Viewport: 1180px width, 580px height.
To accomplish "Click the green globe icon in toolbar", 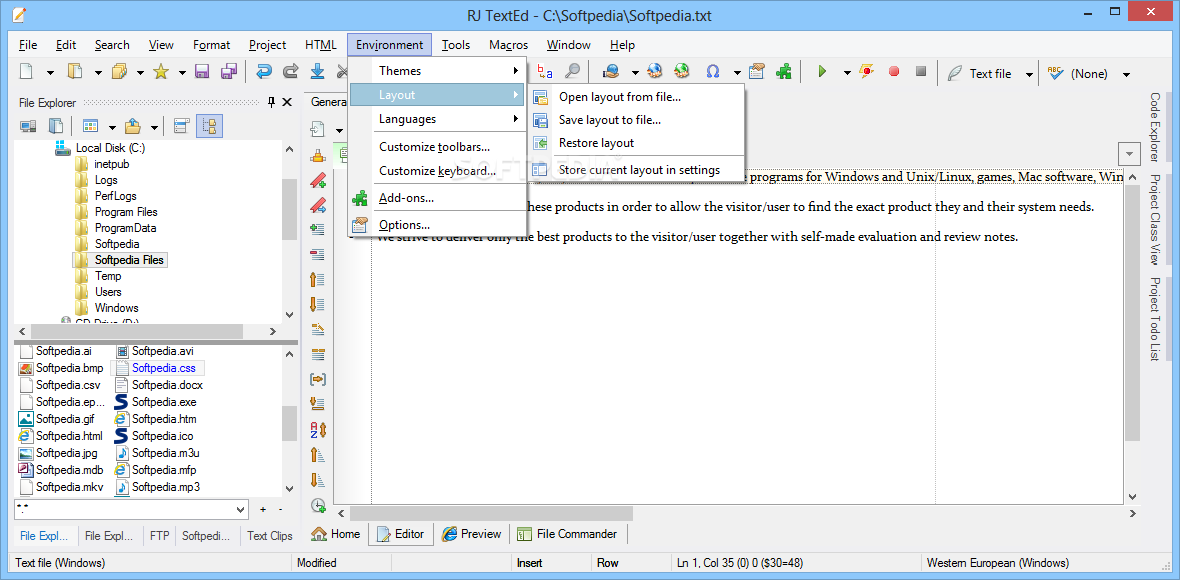I will click(681, 72).
